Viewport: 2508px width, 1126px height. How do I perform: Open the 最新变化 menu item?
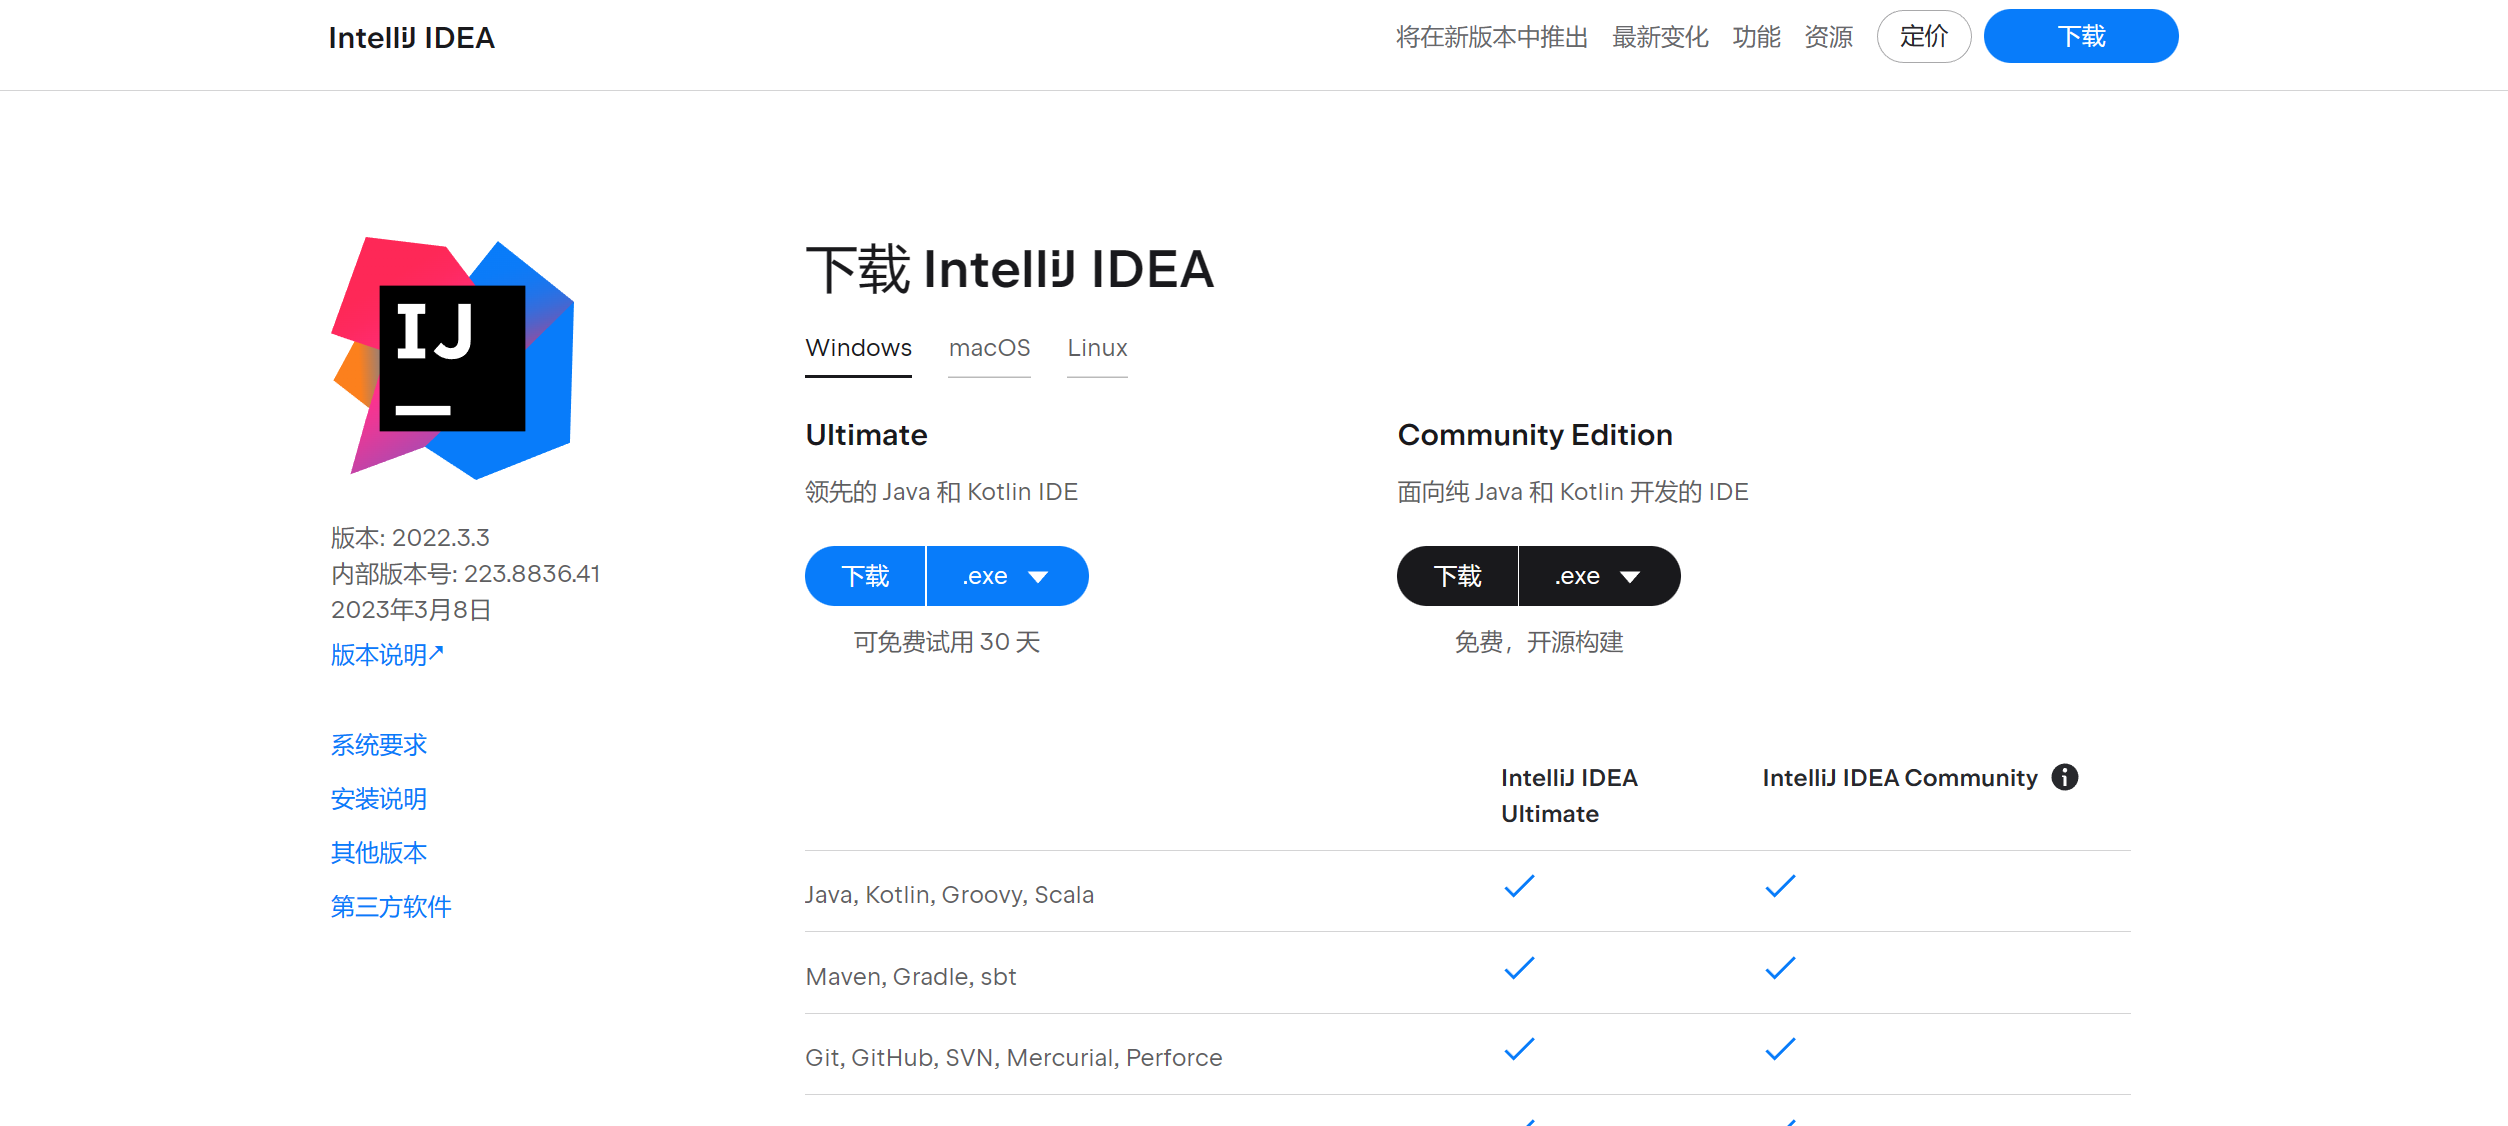1660,37
